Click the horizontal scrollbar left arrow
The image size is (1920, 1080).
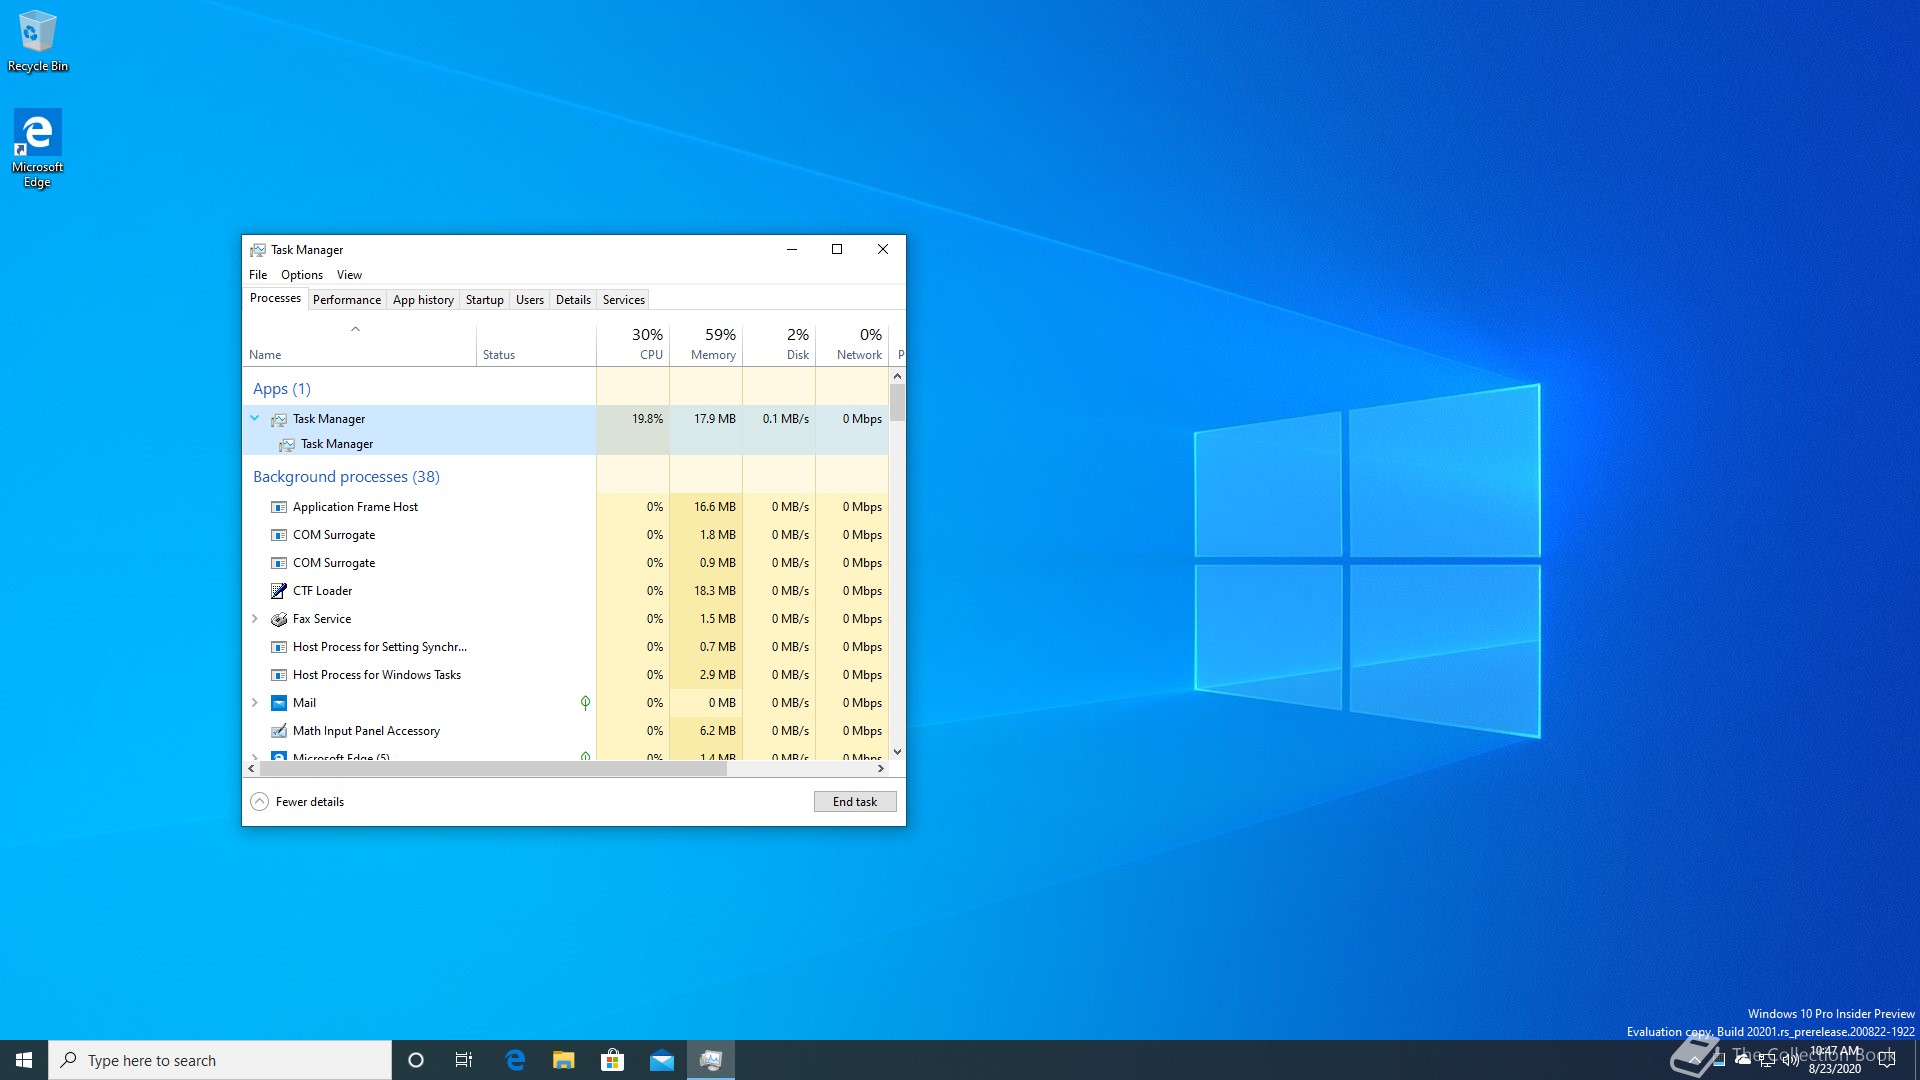(251, 769)
